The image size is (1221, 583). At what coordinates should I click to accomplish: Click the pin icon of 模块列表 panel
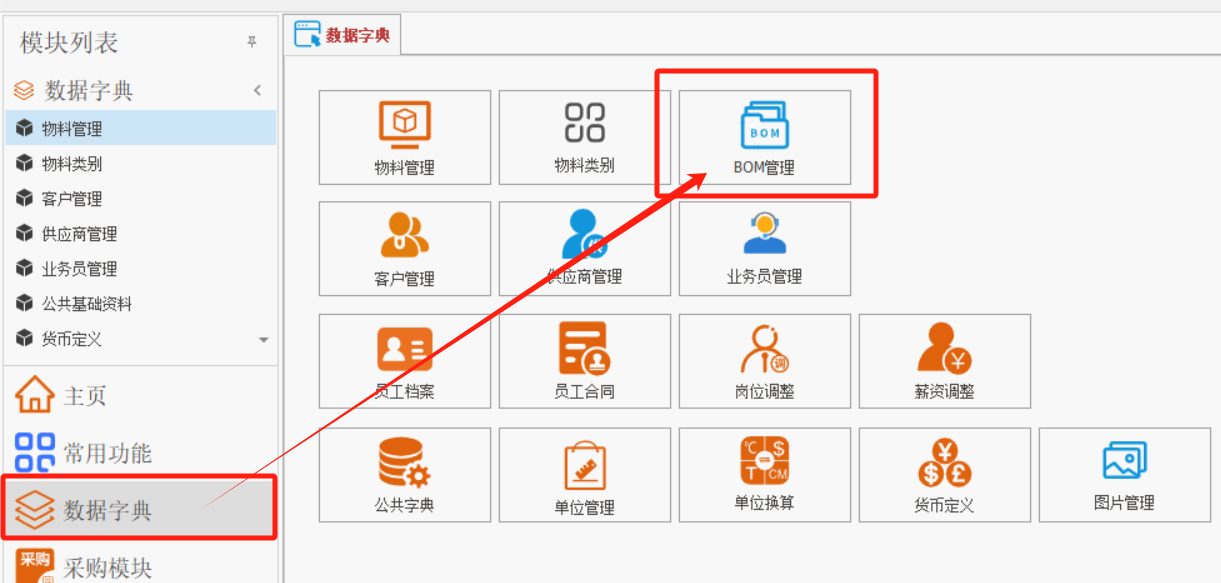click(252, 42)
